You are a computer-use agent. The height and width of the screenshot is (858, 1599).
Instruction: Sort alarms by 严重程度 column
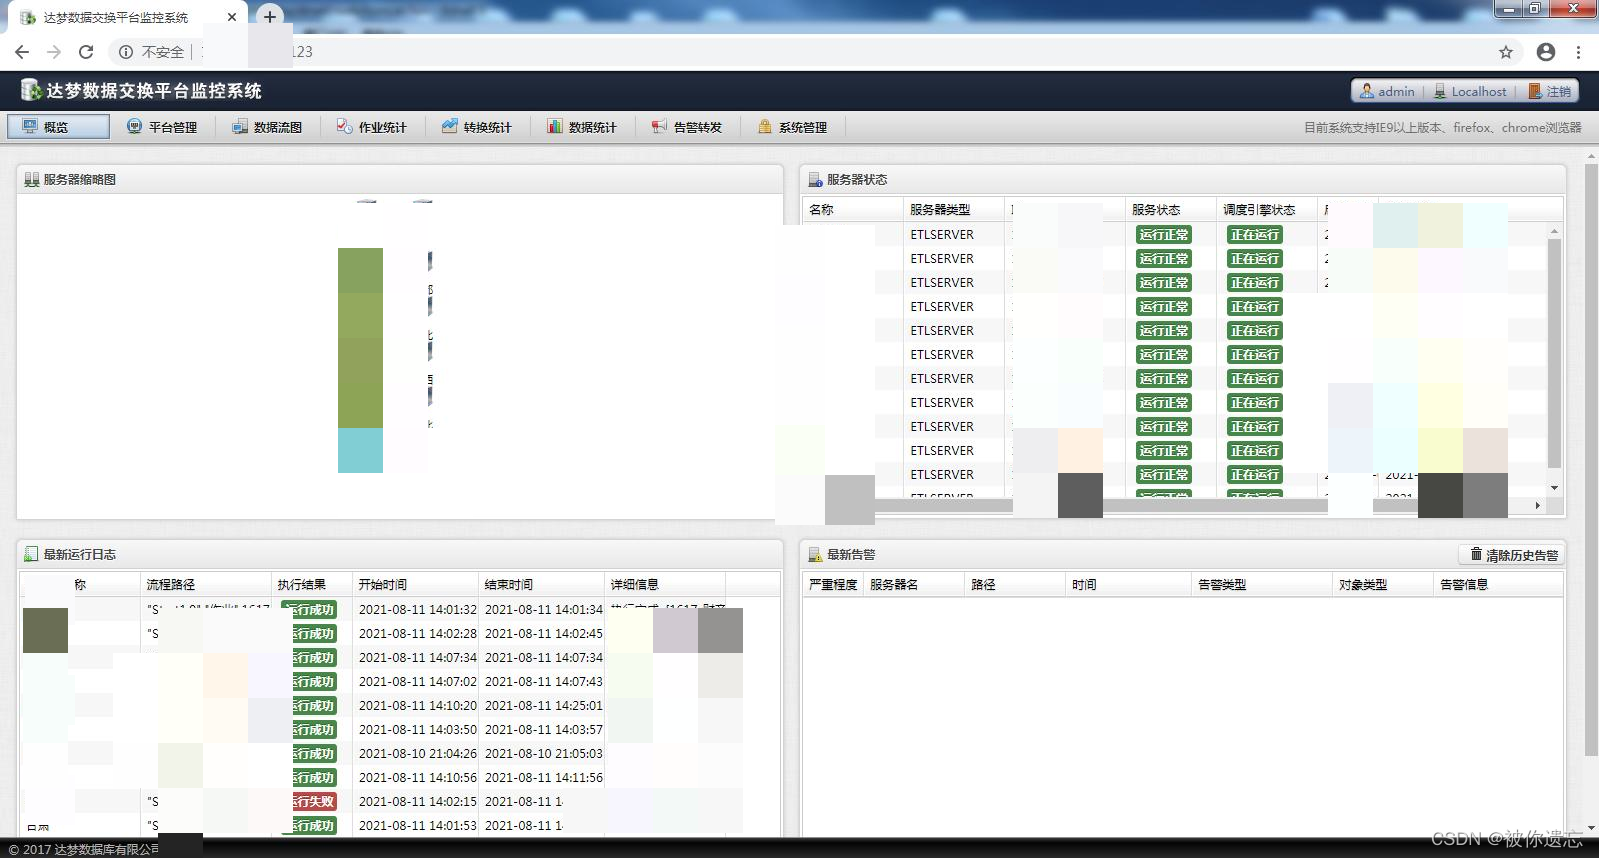pos(833,585)
